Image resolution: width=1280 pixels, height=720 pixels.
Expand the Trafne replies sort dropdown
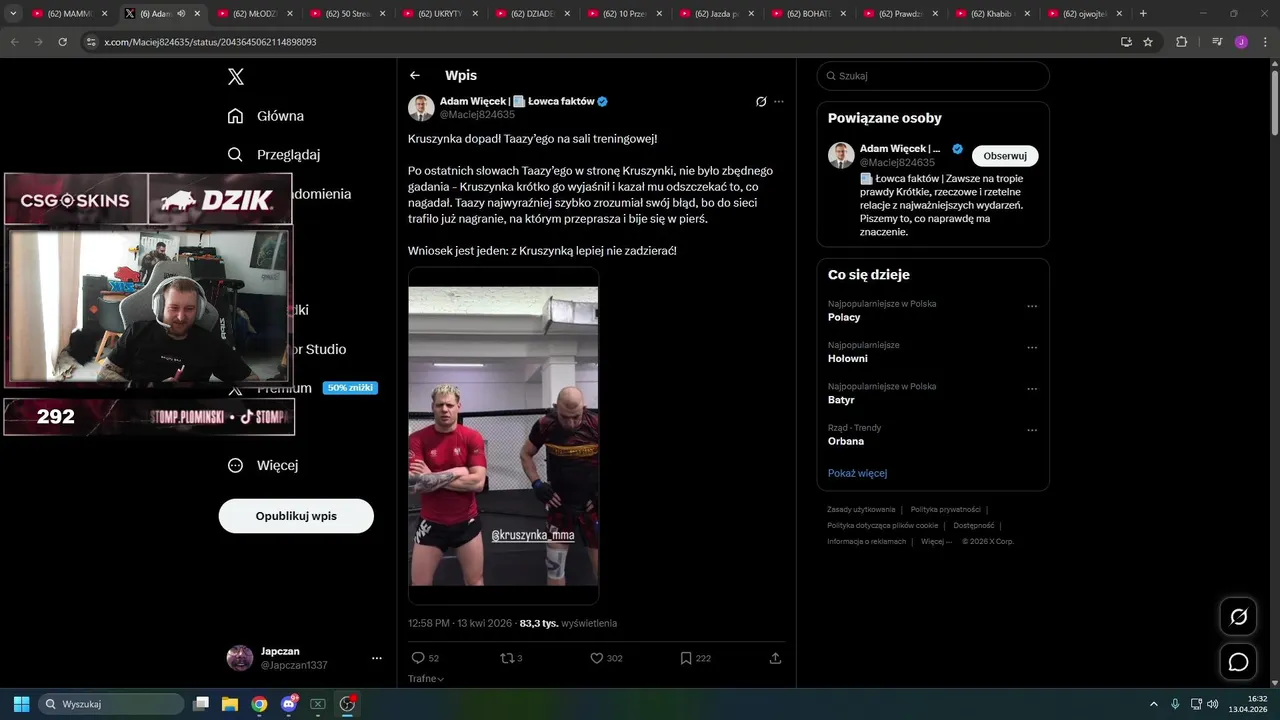pos(426,679)
